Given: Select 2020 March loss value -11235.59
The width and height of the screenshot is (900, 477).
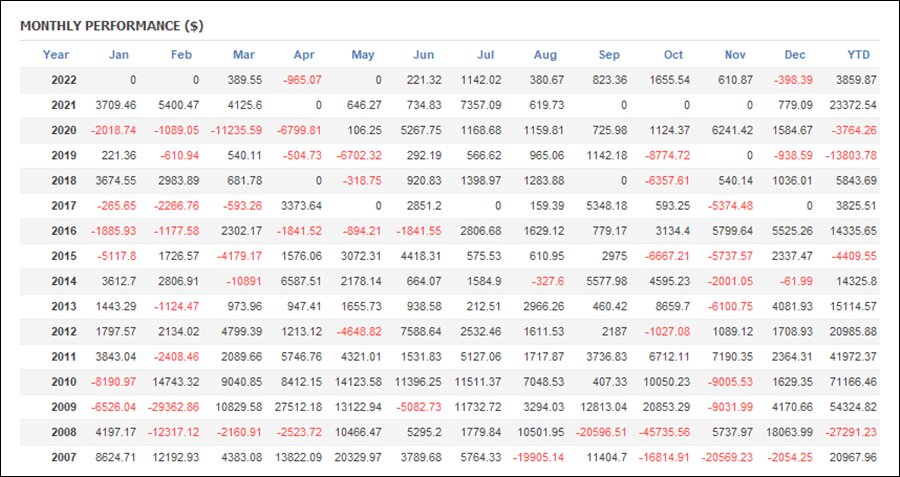Looking at the screenshot, I should coord(235,131).
